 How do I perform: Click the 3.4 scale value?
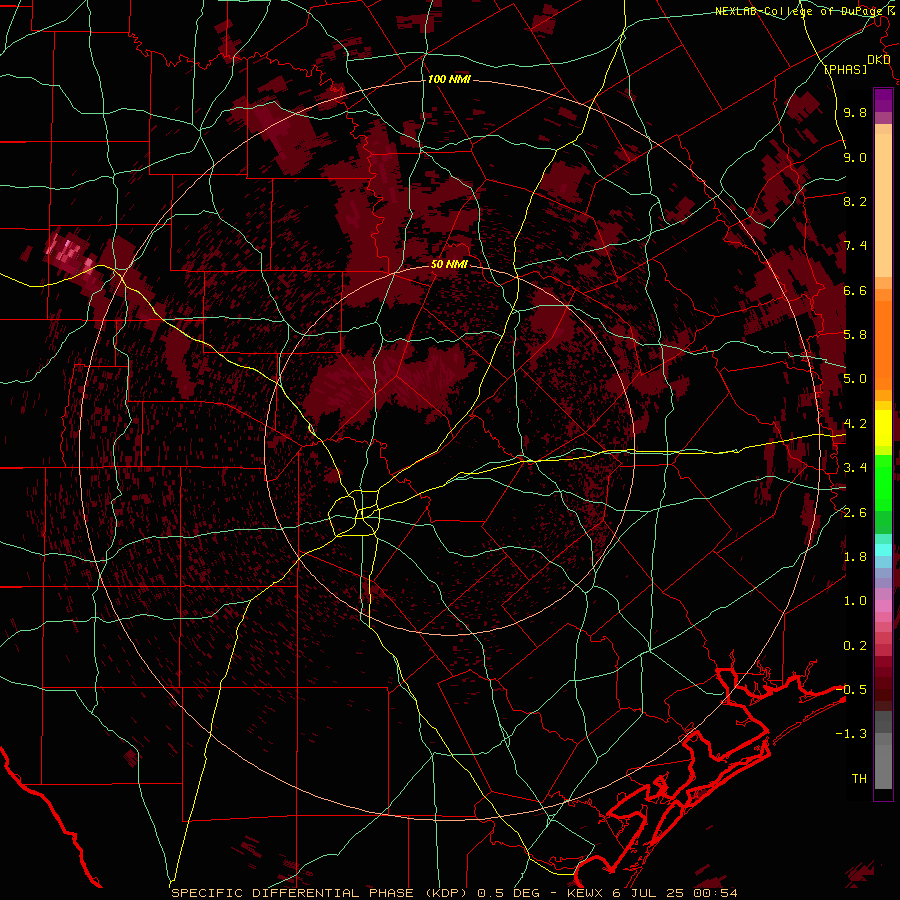click(x=855, y=468)
